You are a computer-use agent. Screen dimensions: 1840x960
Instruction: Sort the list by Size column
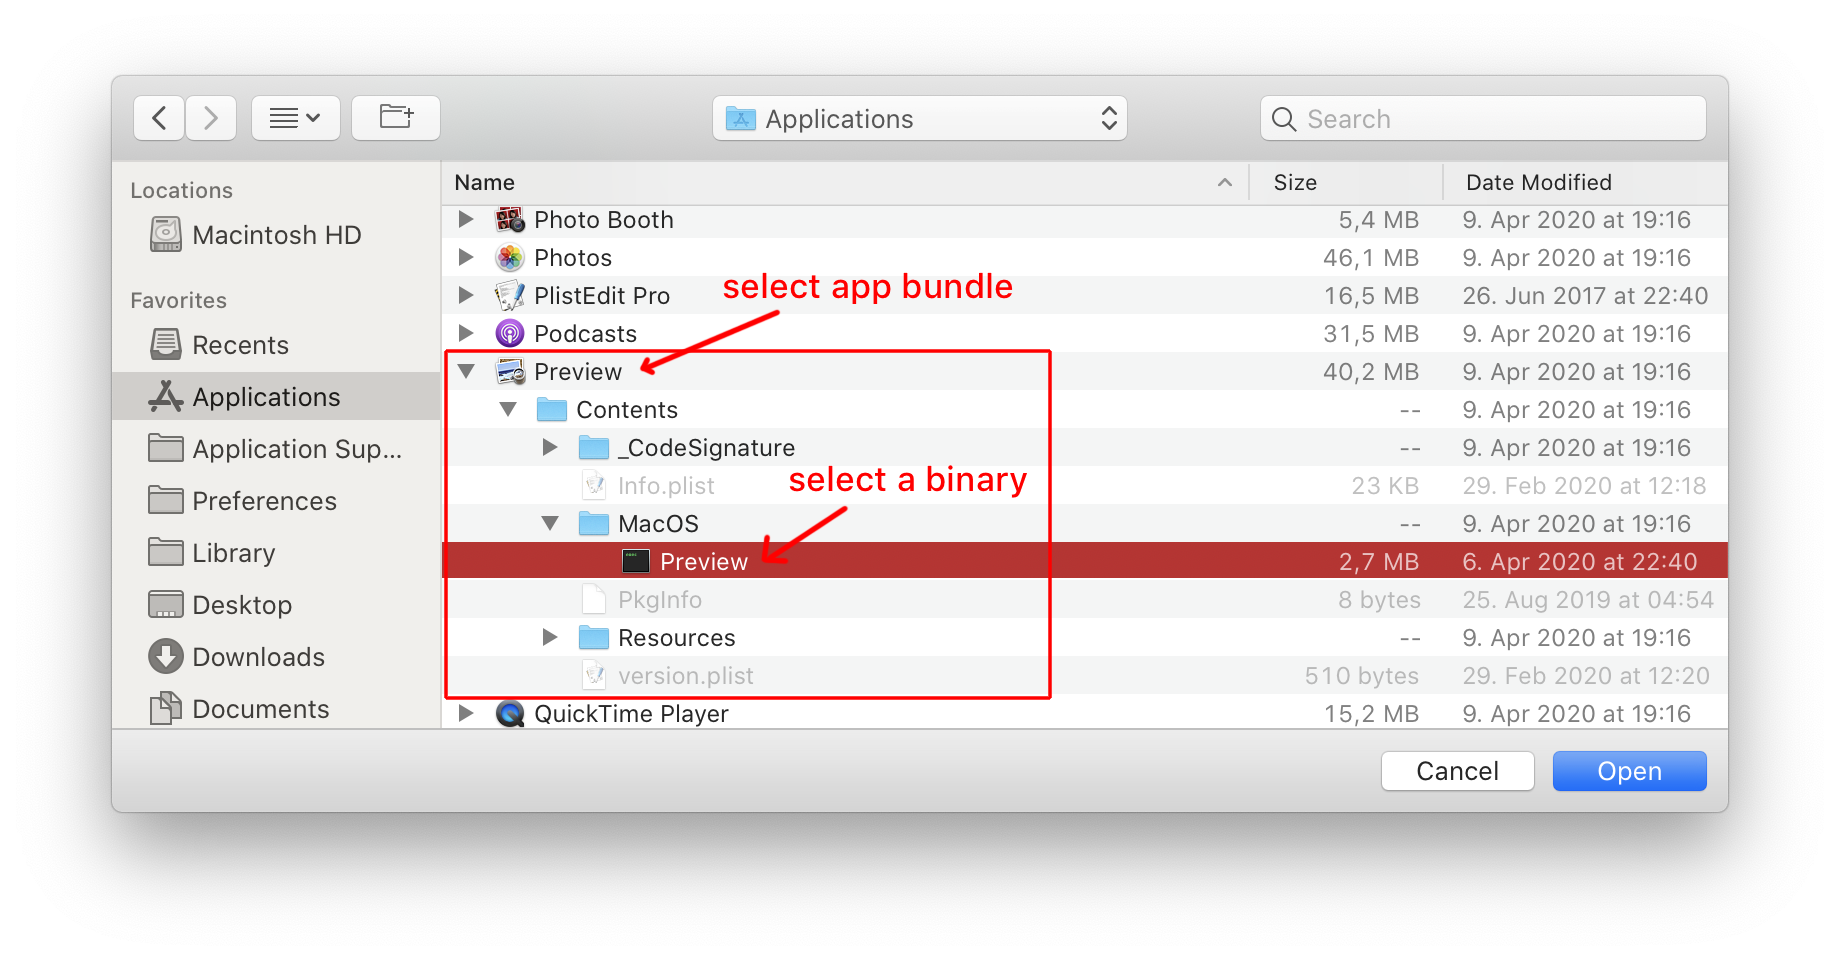pyautogui.click(x=1346, y=182)
